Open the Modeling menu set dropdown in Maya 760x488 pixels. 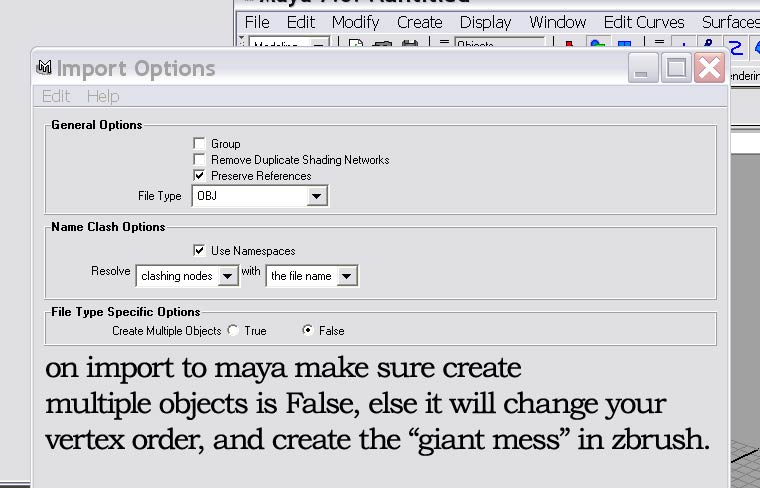[x=289, y=42]
